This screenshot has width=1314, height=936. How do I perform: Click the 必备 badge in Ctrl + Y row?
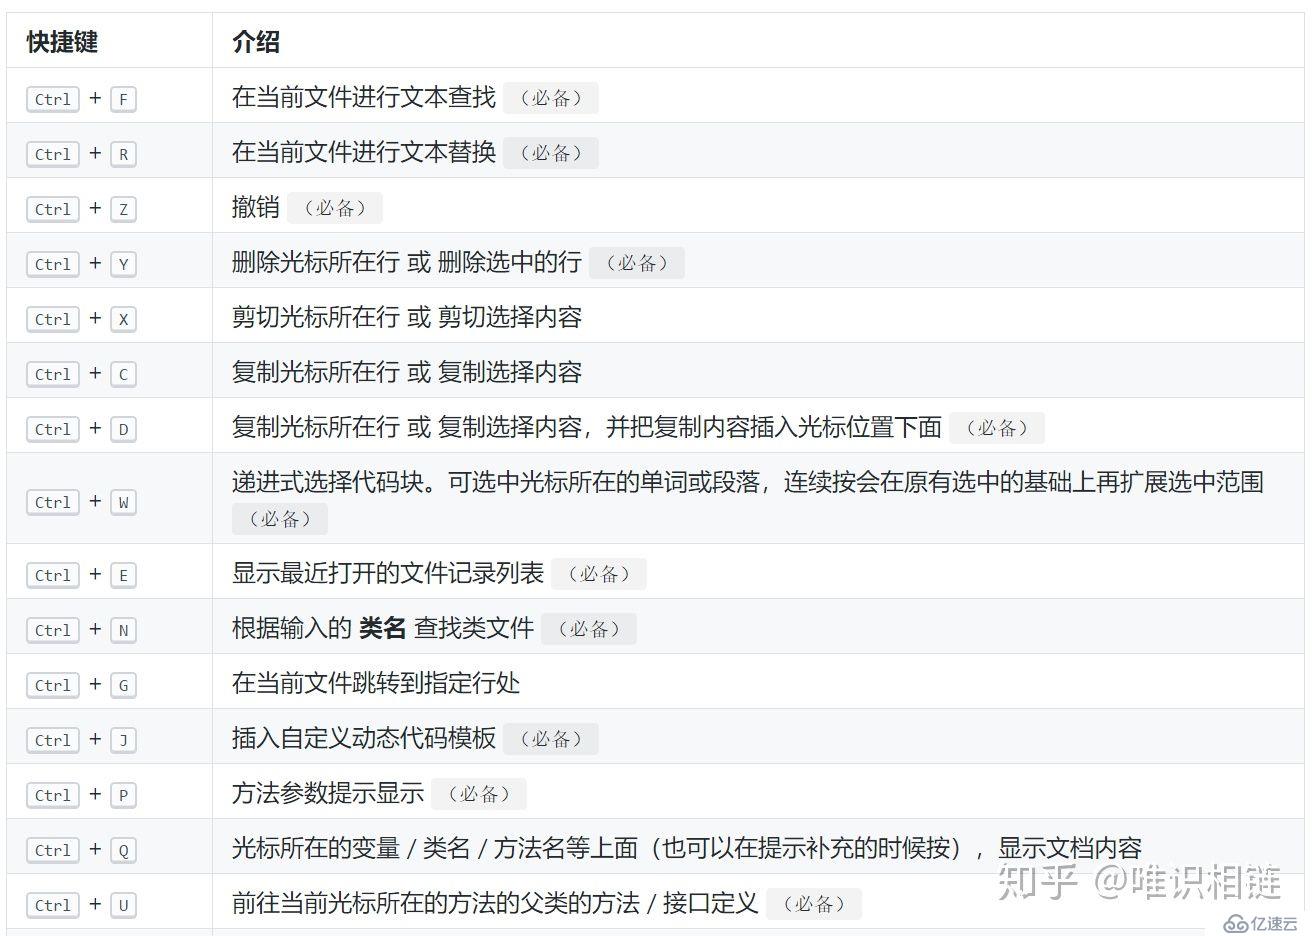point(637,263)
